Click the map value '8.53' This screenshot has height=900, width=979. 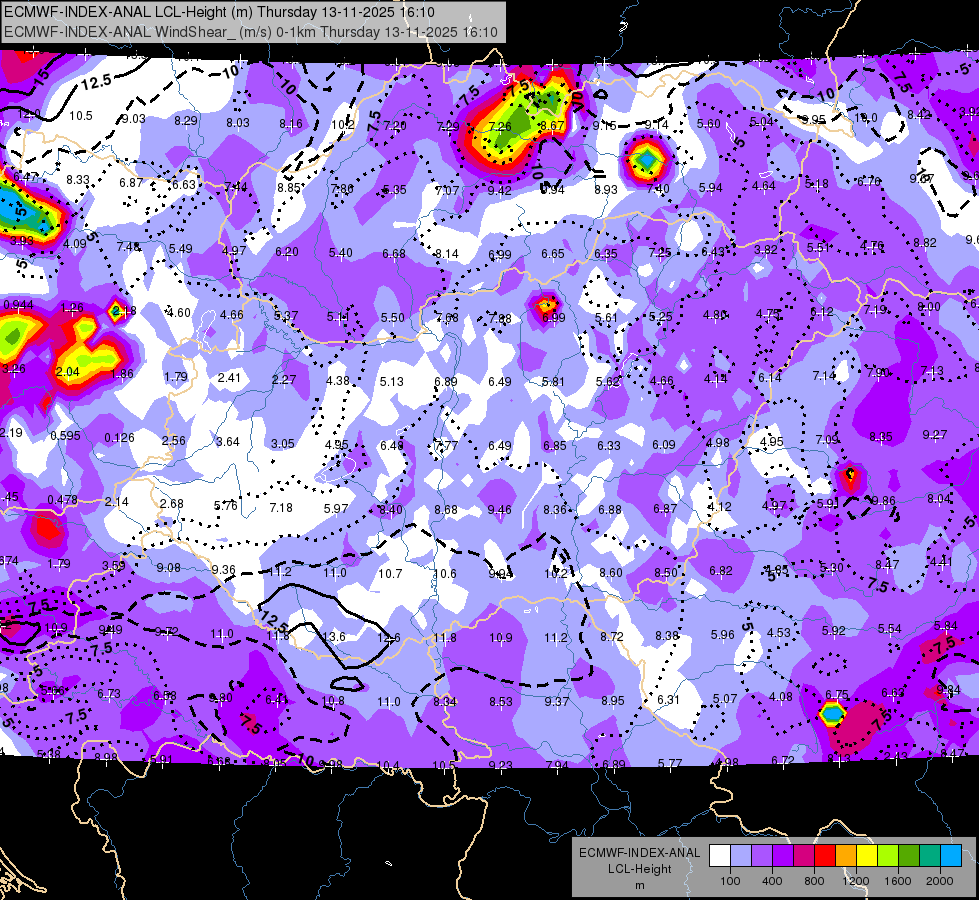[501, 702]
